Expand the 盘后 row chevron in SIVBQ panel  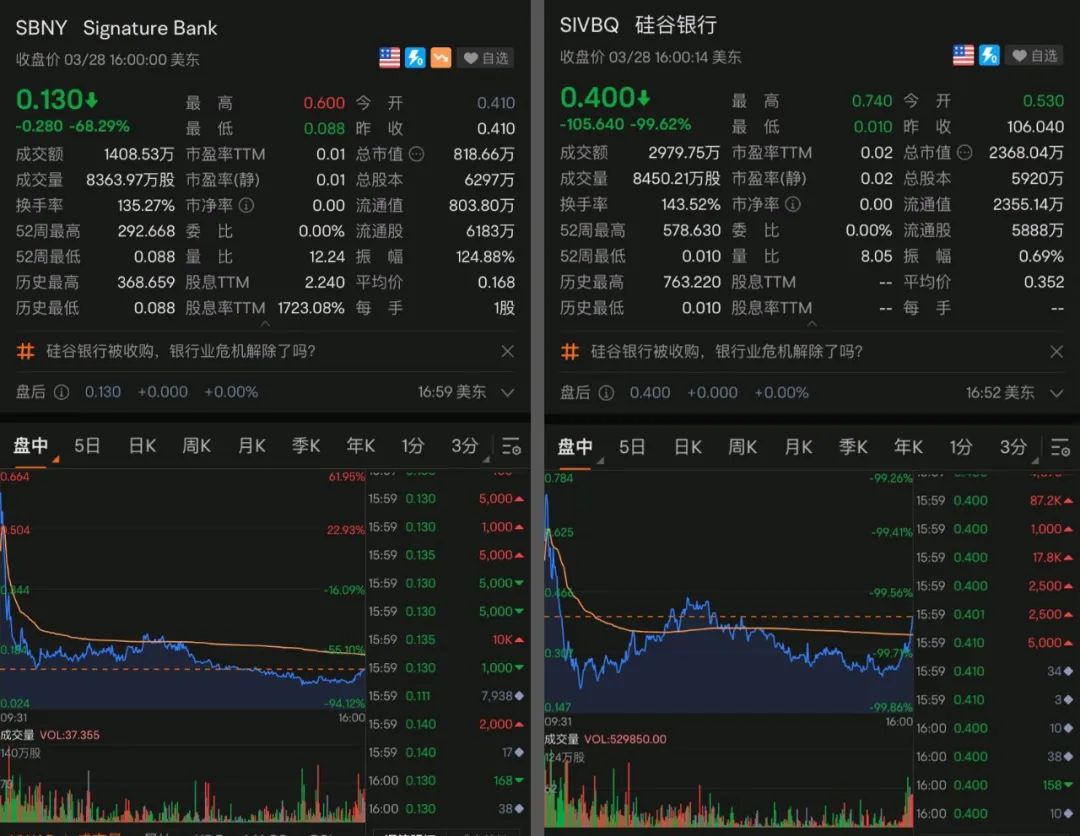pos(1057,393)
